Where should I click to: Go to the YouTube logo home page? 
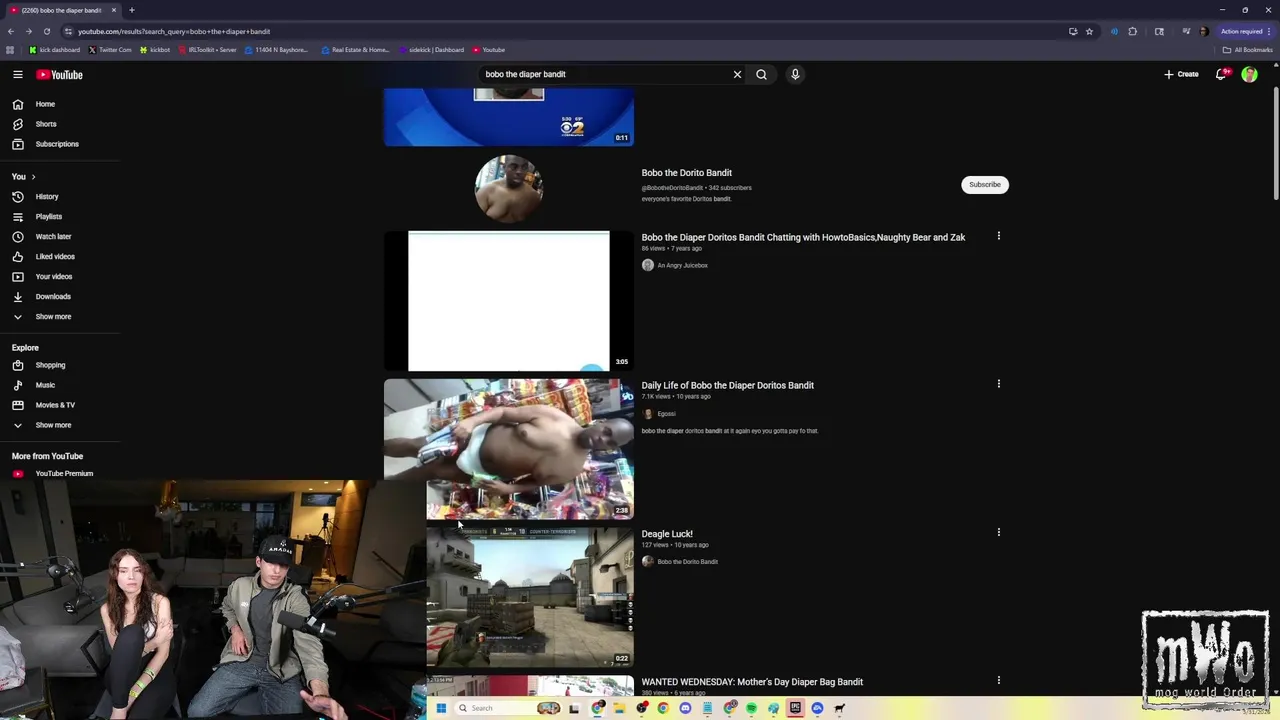[x=60, y=74]
